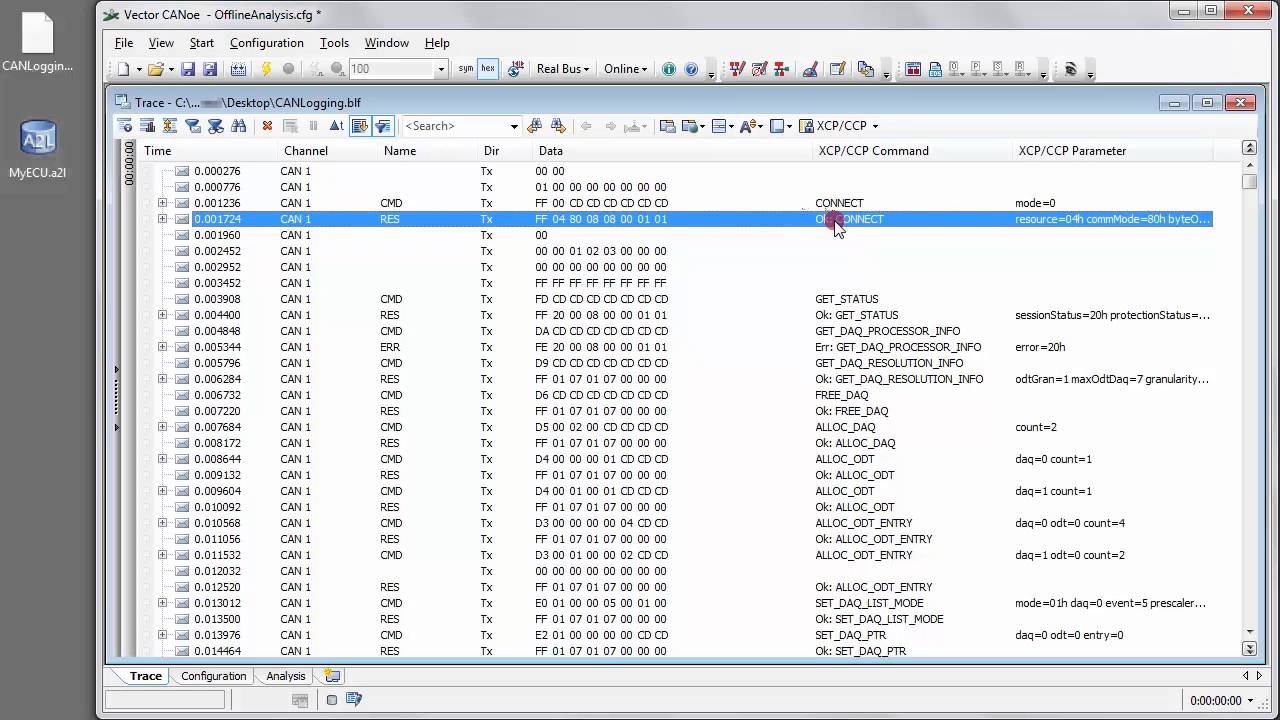Click the red network pencil icon
The width and height of the screenshot is (1280, 720).
click(x=737, y=69)
